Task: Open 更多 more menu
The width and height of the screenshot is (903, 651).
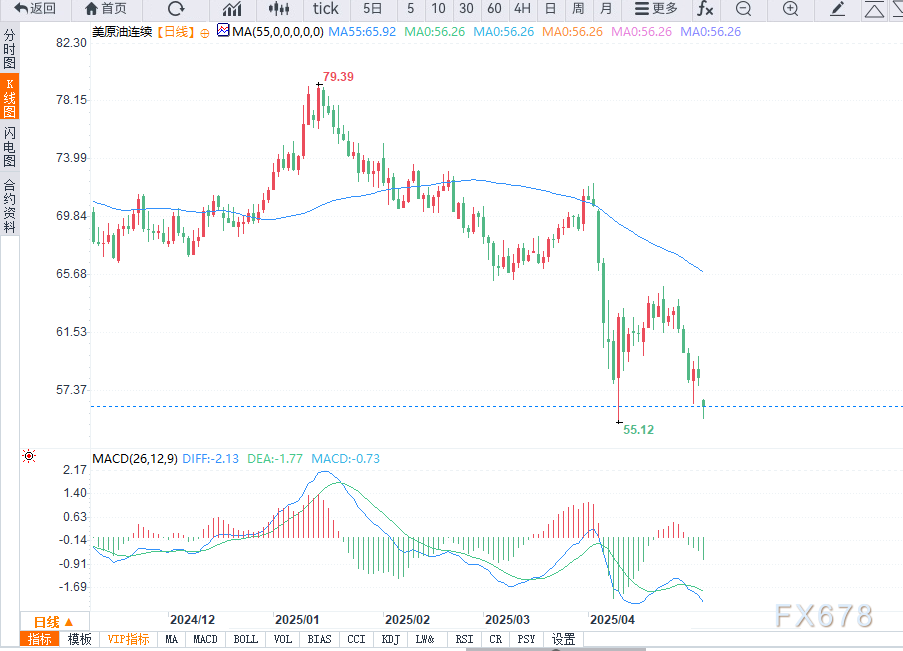Action: 656,9
